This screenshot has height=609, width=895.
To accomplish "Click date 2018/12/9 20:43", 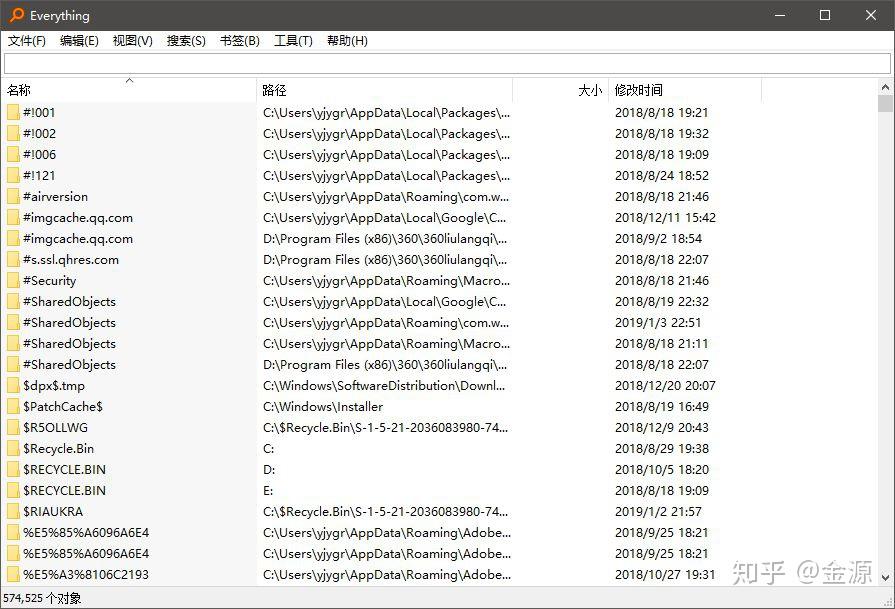I will click(662, 427).
